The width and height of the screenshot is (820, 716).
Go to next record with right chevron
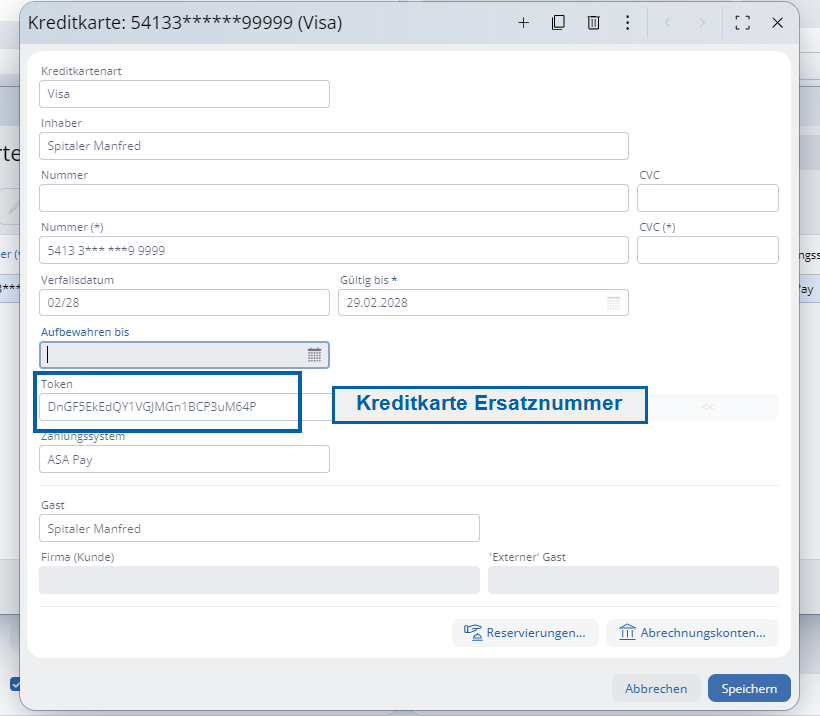click(702, 23)
